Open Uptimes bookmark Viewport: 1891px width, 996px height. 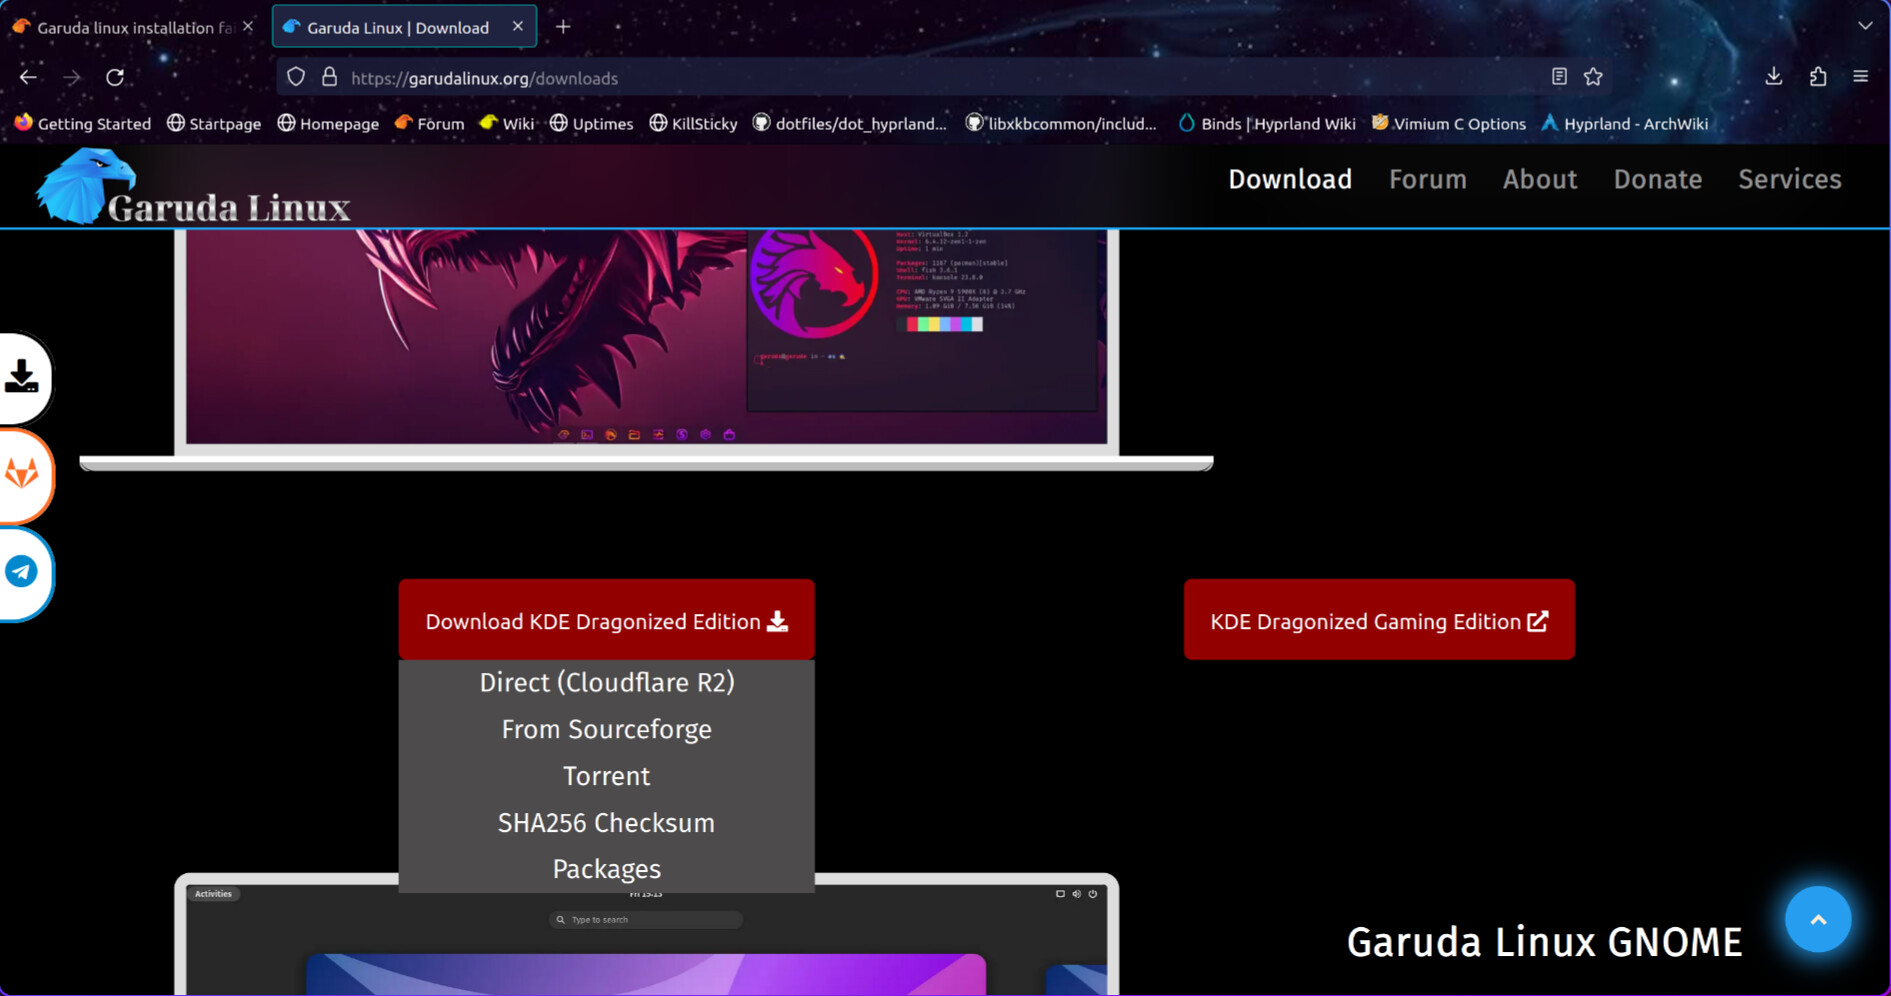coord(591,123)
